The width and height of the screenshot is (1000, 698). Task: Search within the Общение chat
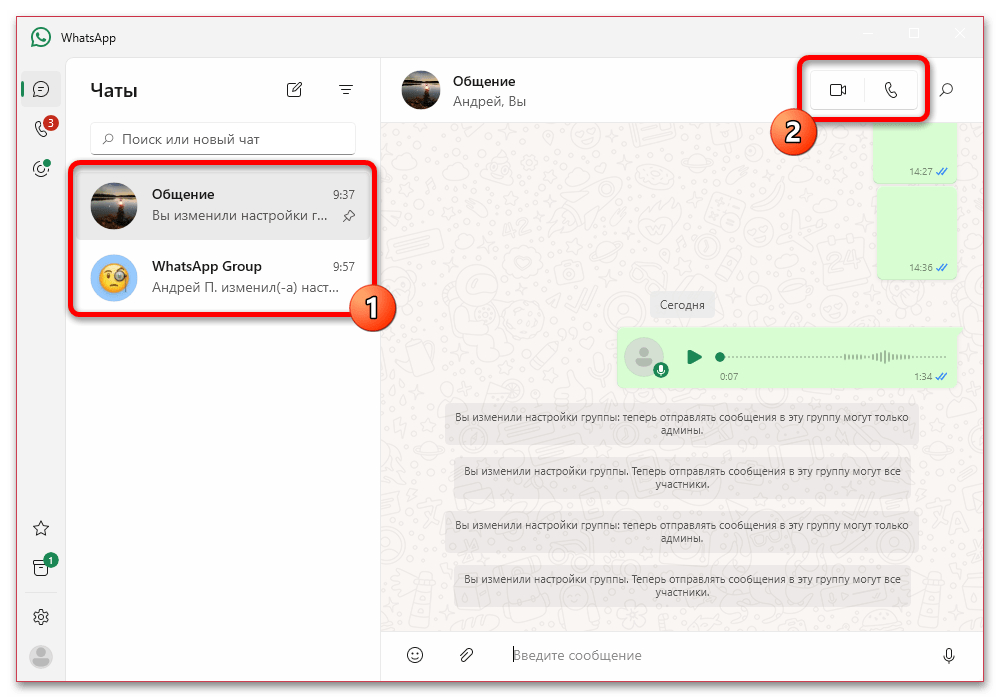pyautogui.click(x=946, y=90)
